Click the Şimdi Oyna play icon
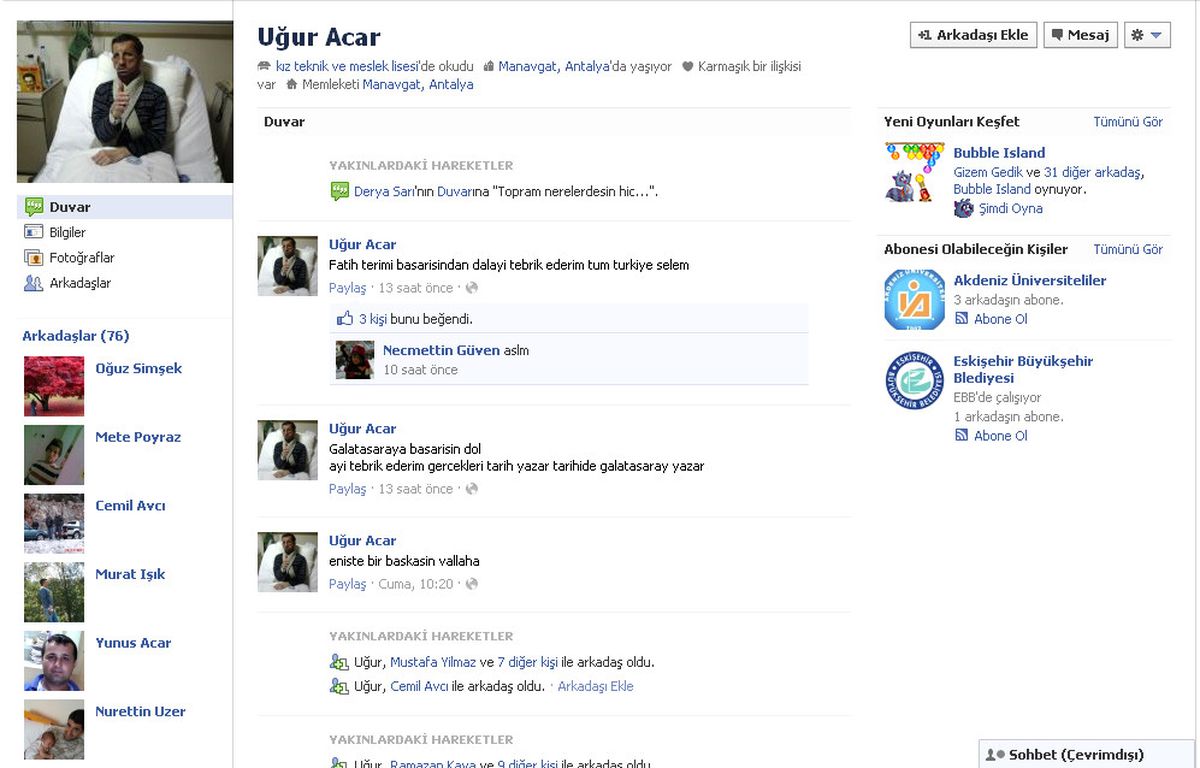 tap(963, 208)
